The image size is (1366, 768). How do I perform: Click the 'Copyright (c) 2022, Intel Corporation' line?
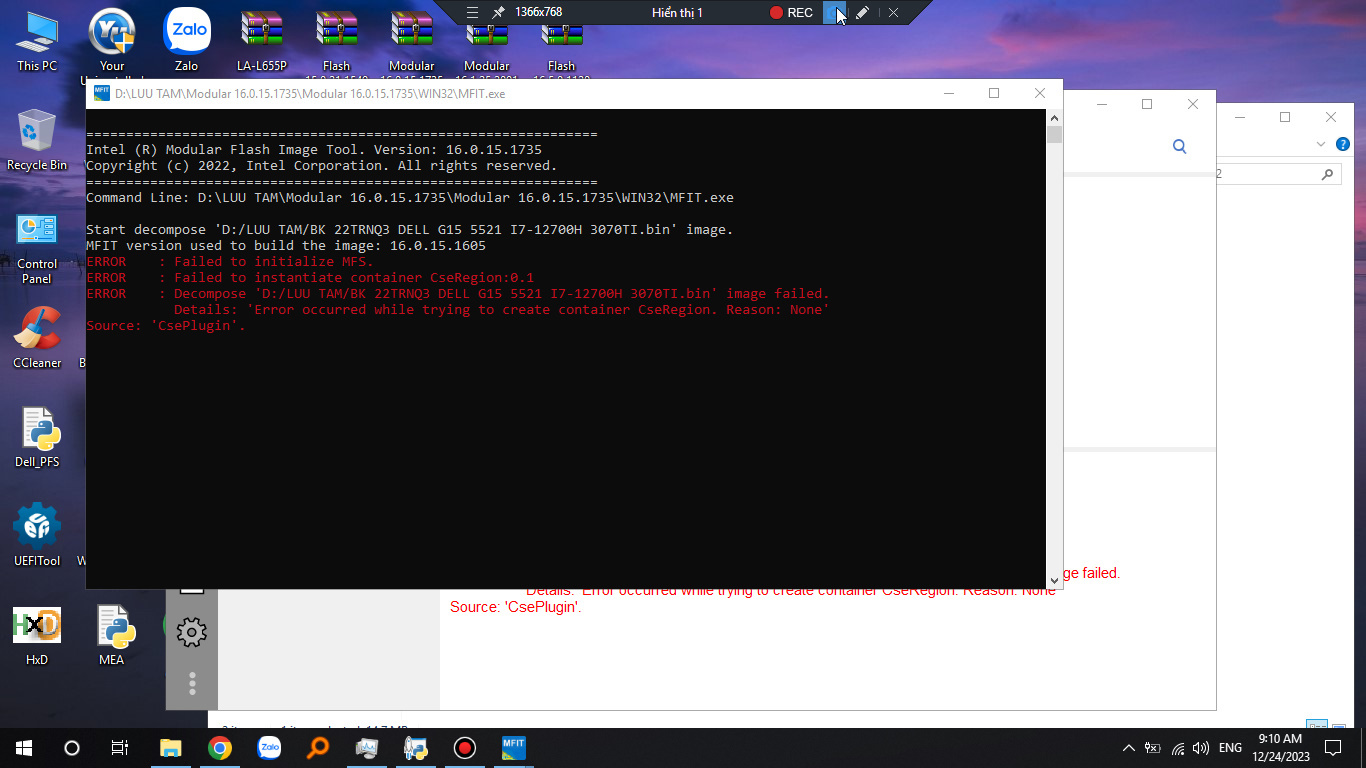(x=322, y=166)
